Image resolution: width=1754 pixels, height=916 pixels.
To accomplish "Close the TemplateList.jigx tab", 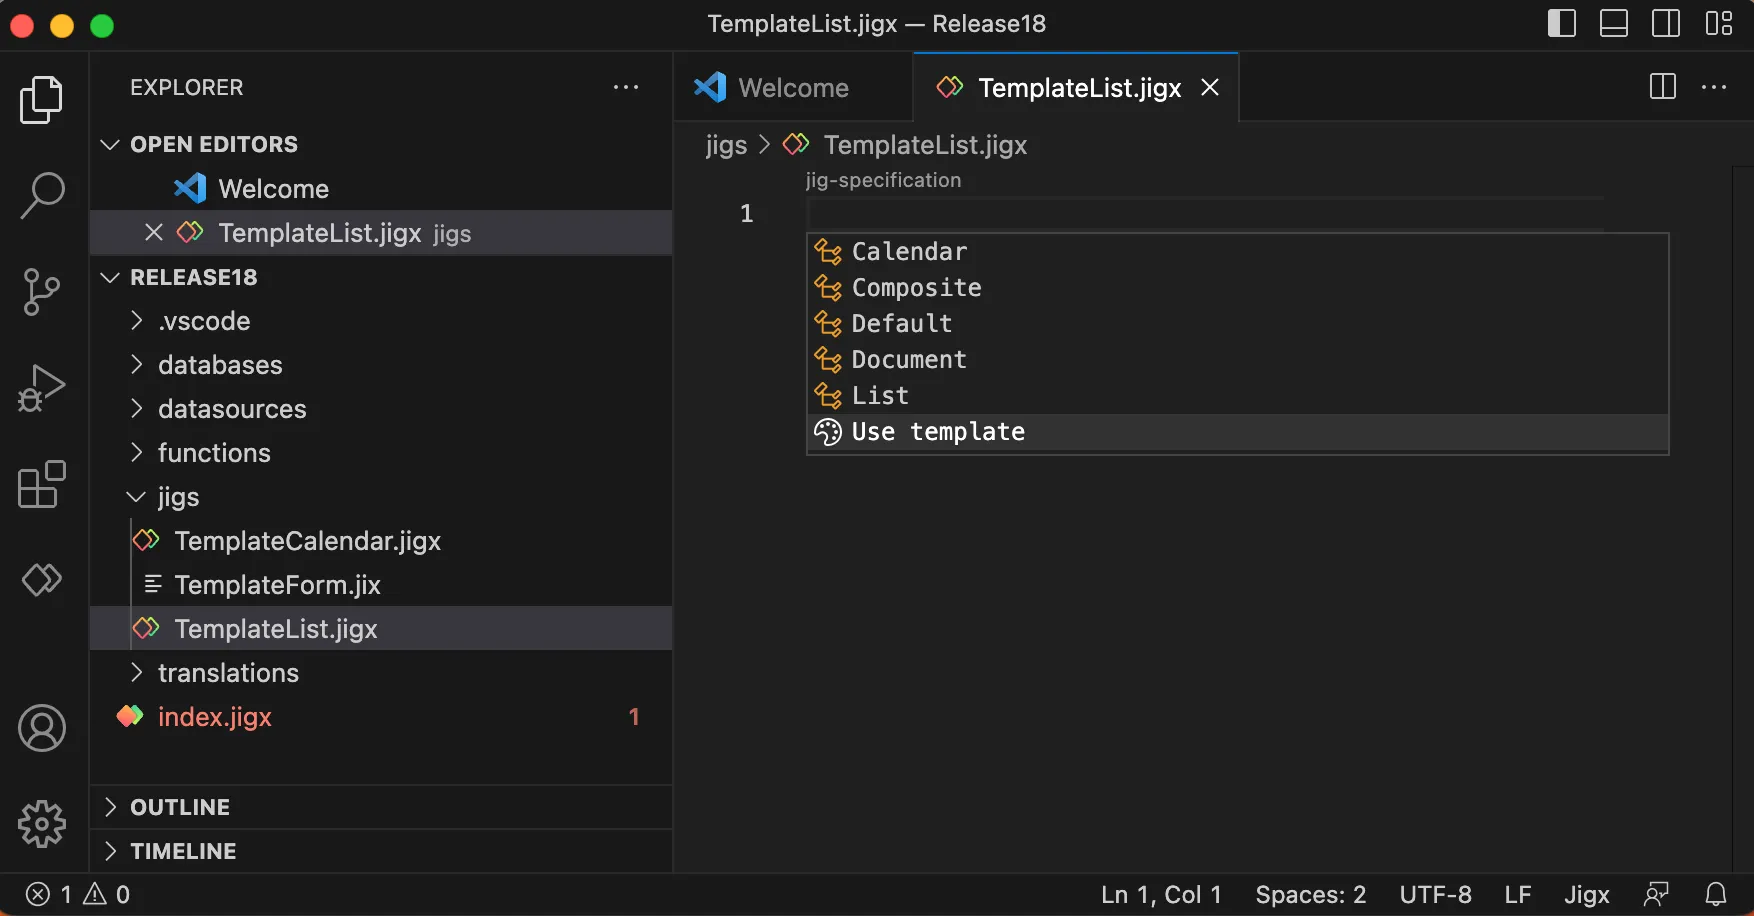I will tap(1210, 87).
